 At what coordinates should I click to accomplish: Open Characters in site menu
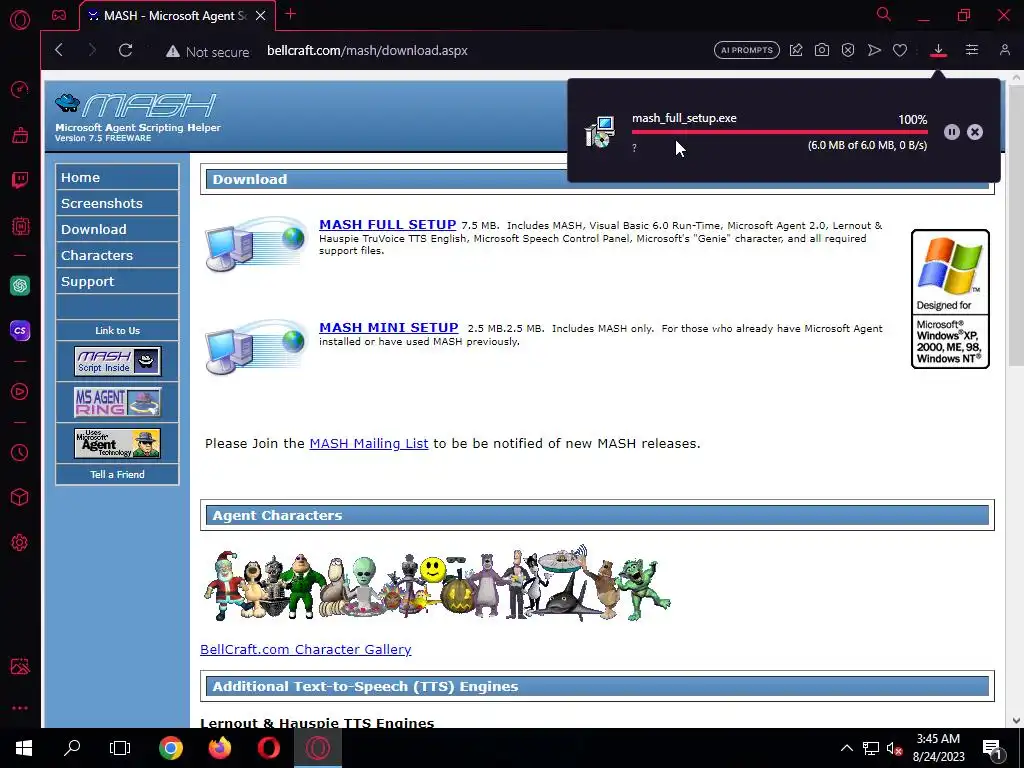click(118, 255)
